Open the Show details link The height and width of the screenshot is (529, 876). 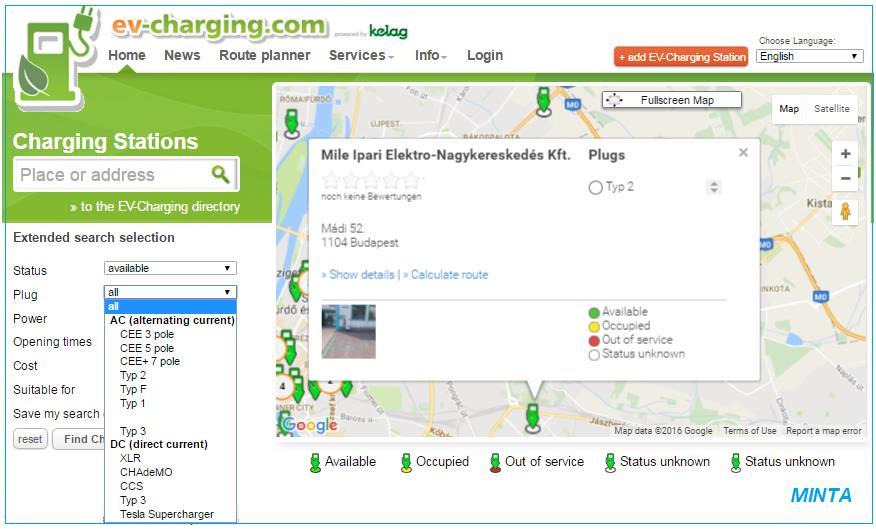[x=358, y=275]
